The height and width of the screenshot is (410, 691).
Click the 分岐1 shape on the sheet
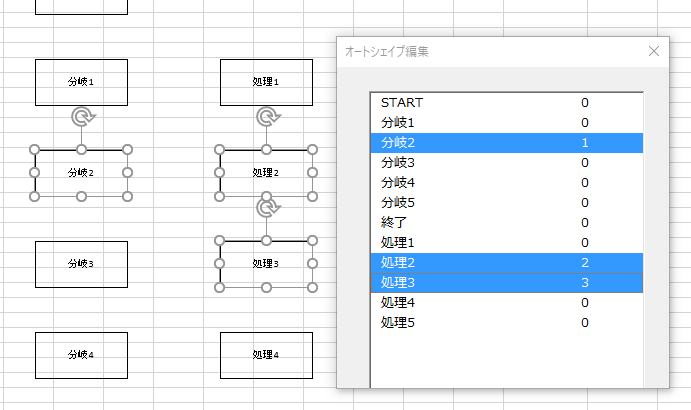pos(82,82)
